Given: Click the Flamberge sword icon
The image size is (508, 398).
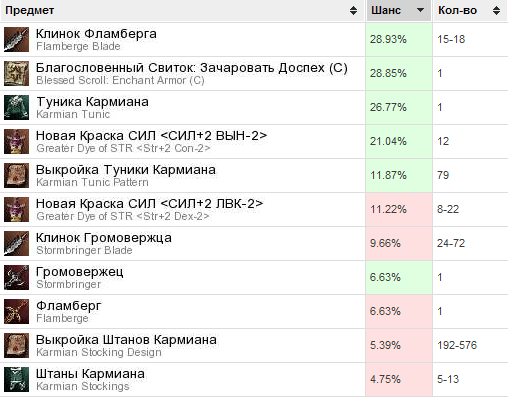Looking at the screenshot, I should [16, 312].
